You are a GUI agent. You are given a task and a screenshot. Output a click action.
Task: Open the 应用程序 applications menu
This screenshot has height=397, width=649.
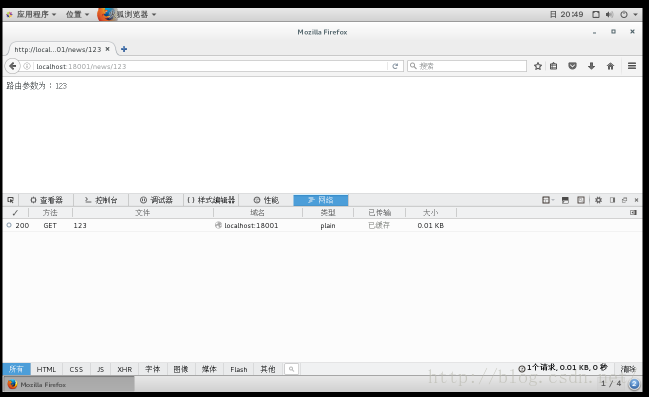(32, 14)
